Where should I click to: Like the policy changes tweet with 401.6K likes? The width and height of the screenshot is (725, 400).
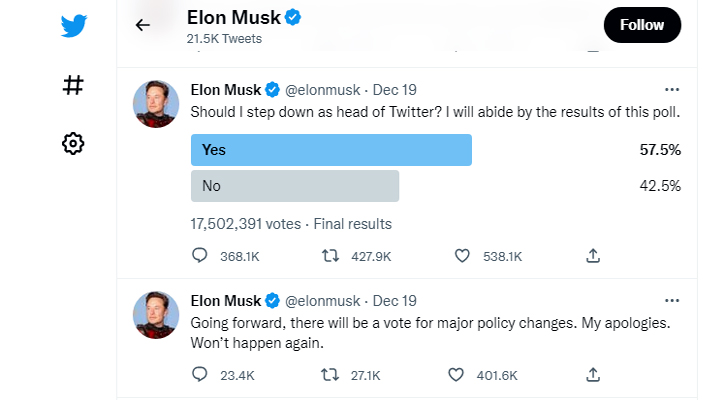click(455, 375)
